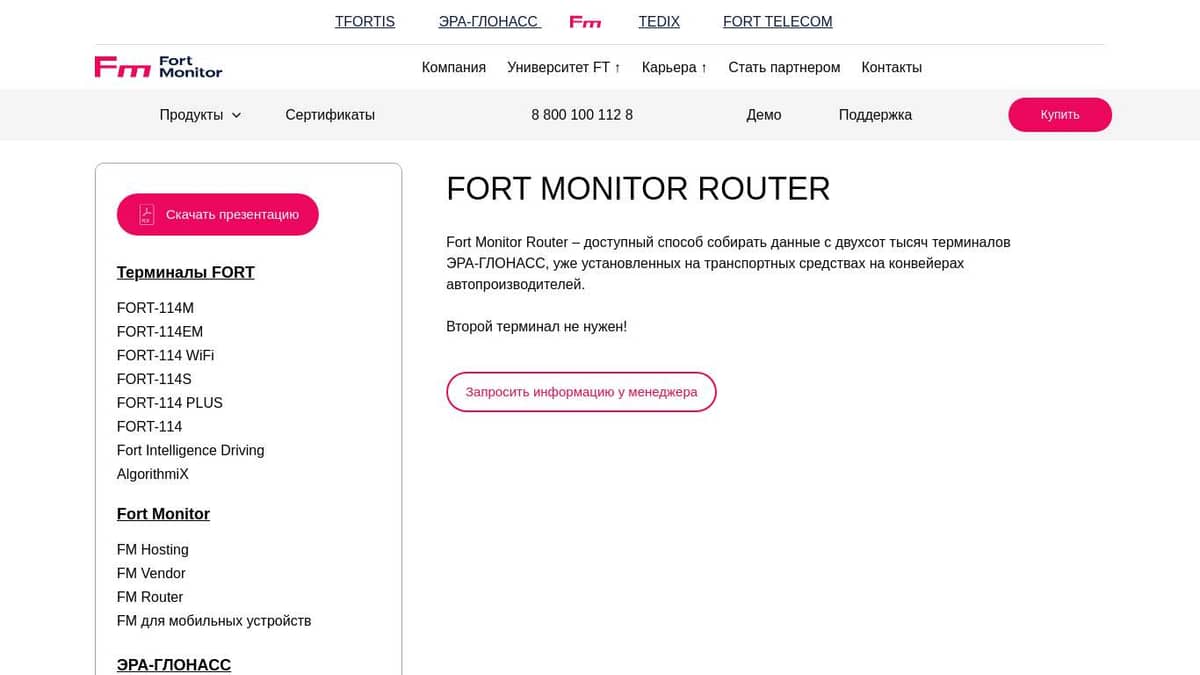Click the phone number 8 800 100 112 8
Screen dimensions: 1200x675
click(x=582, y=114)
